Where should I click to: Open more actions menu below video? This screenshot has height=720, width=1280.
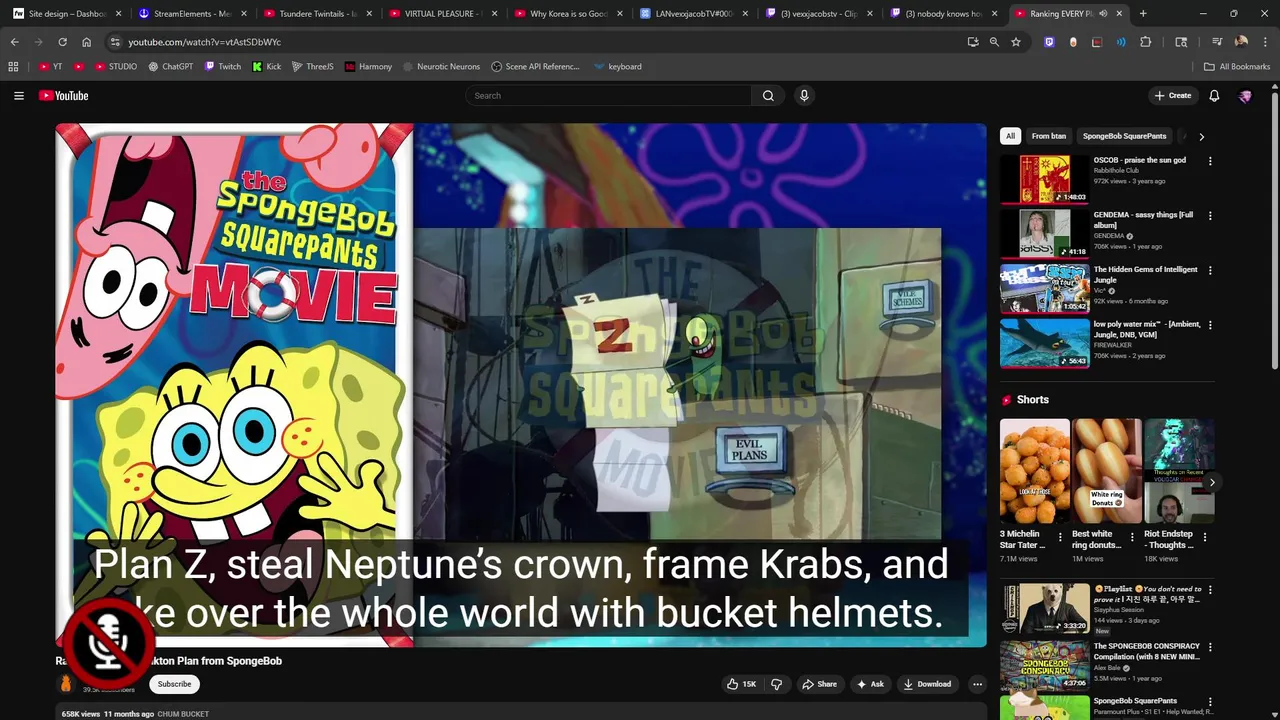point(977,684)
